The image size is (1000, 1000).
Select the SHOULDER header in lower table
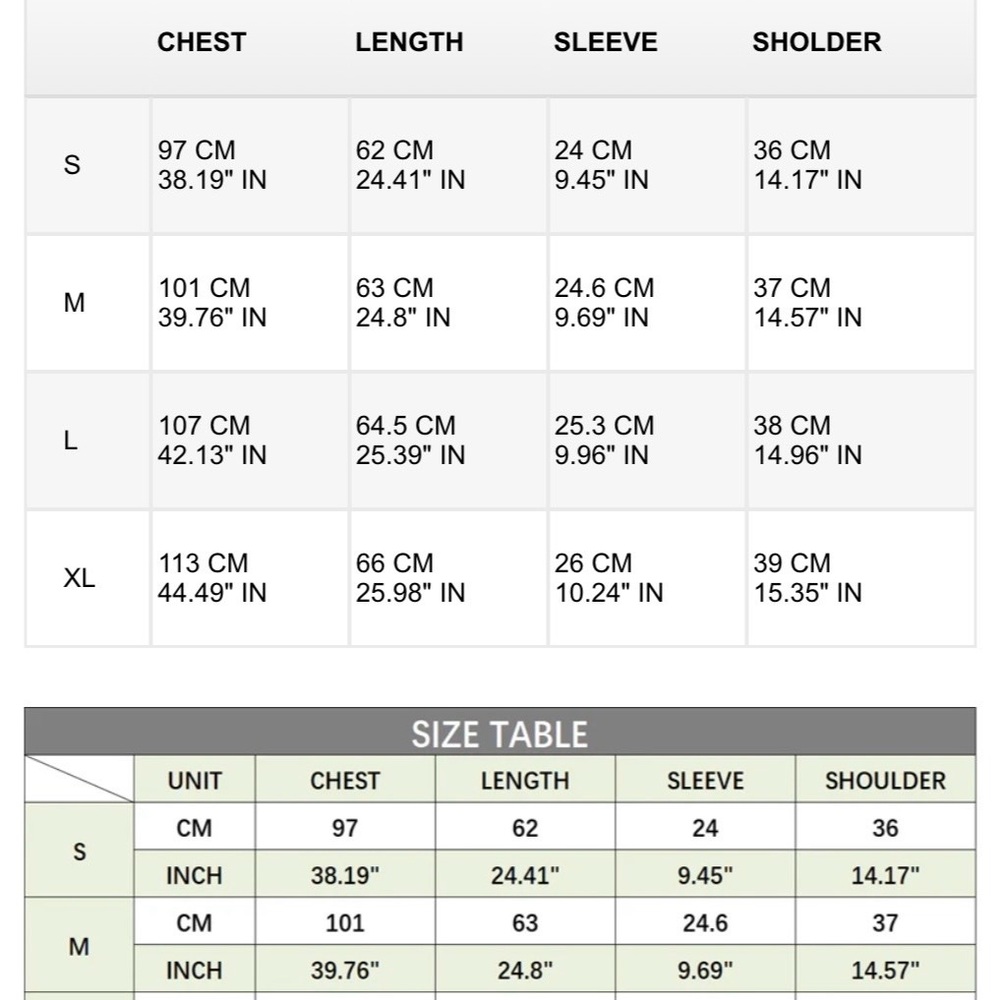(885, 780)
